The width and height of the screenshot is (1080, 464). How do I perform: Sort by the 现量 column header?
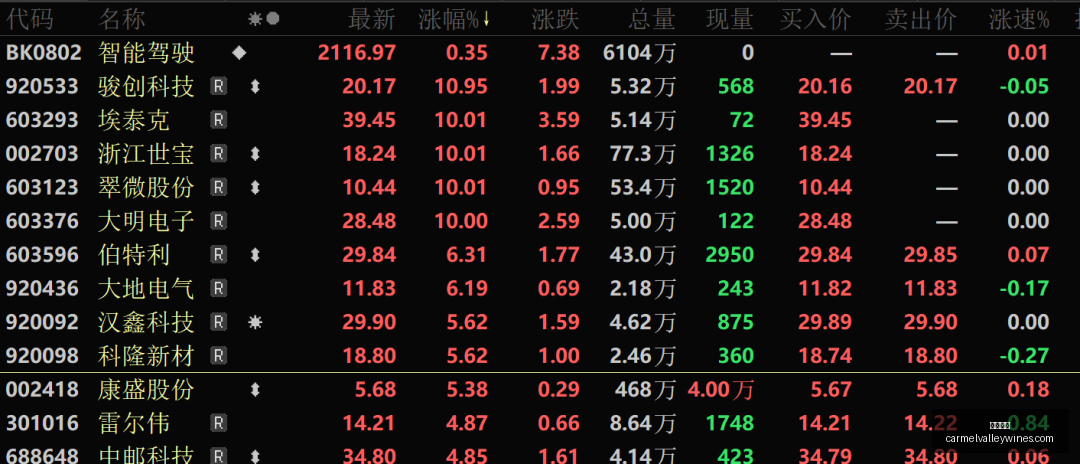730,19
